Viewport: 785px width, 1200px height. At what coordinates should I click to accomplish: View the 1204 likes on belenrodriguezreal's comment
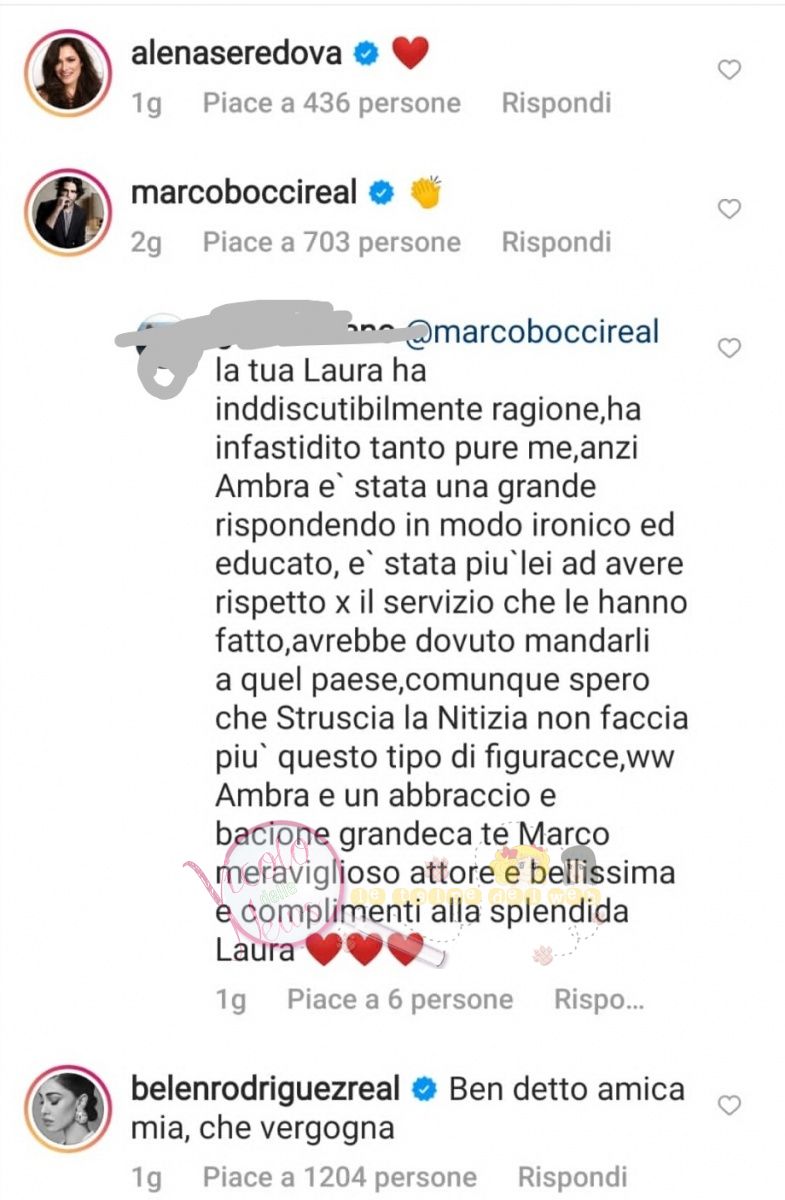[340, 1178]
